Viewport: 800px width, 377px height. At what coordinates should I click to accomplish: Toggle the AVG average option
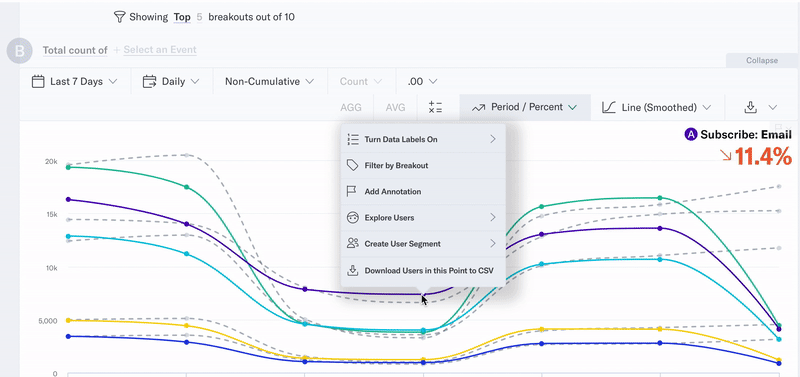pos(395,108)
